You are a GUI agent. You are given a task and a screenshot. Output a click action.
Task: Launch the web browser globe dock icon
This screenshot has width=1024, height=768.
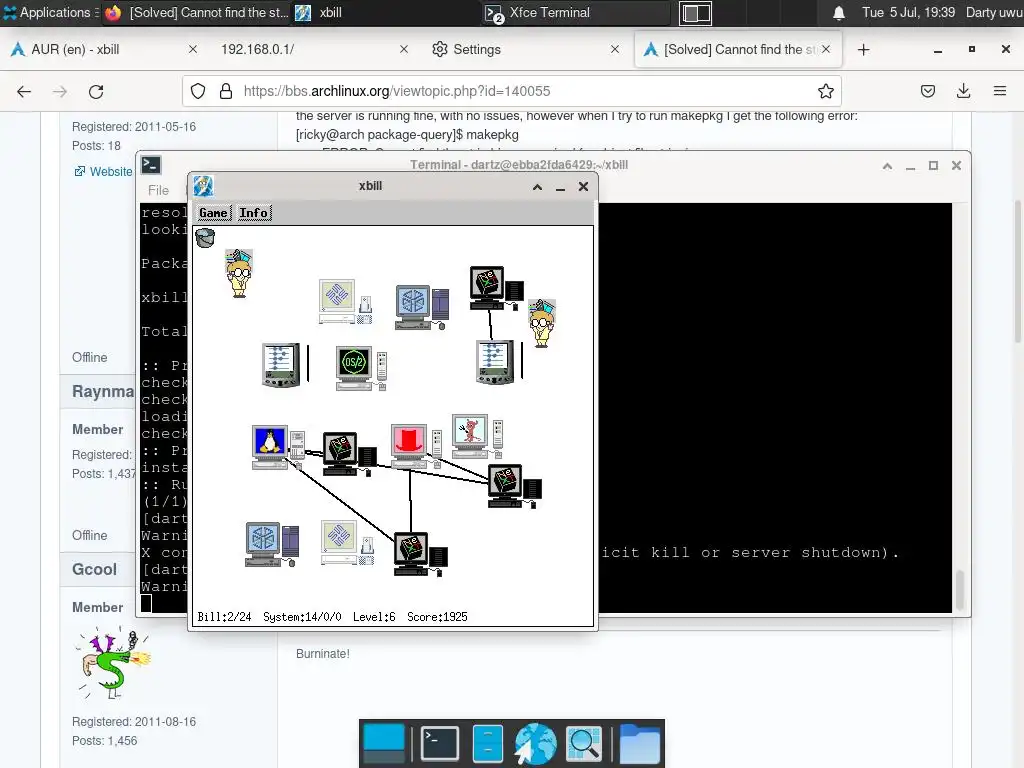click(536, 744)
